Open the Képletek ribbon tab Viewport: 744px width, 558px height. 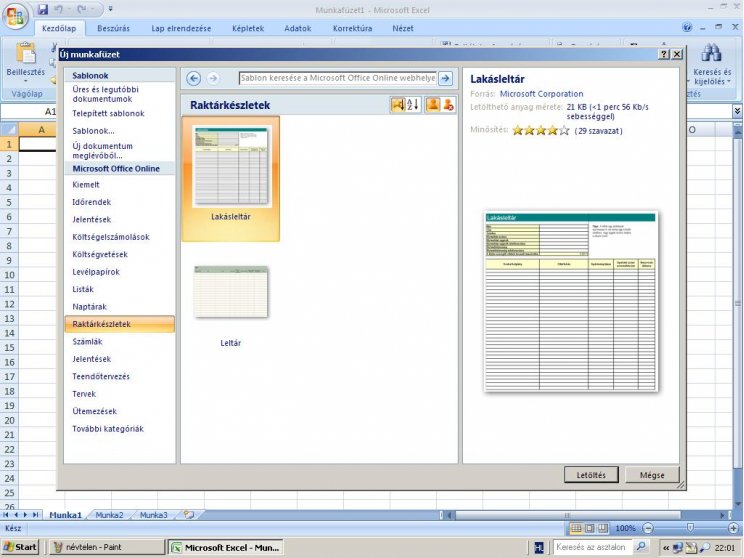248,28
